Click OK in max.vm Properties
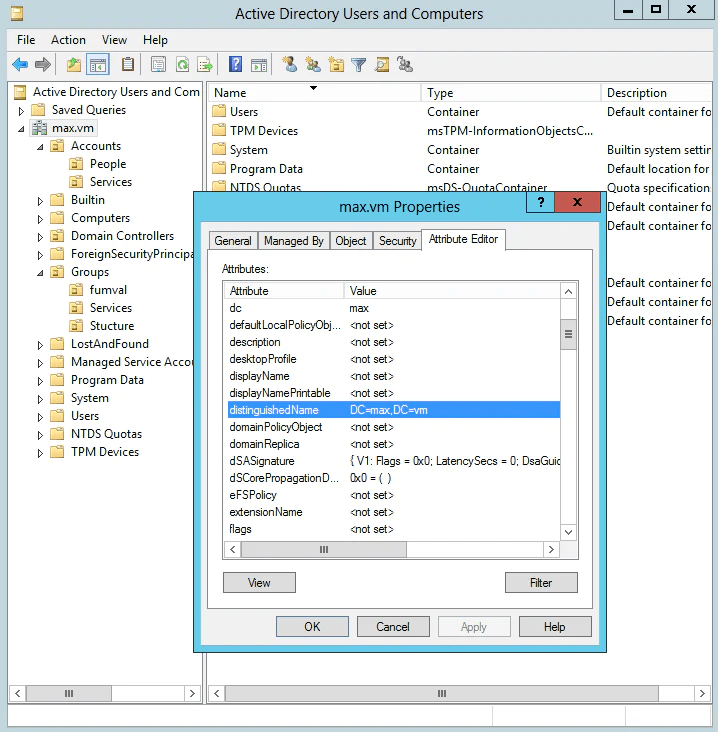Image resolution: width=718 pixels, height=732 pixels. (x=312, y=626)
